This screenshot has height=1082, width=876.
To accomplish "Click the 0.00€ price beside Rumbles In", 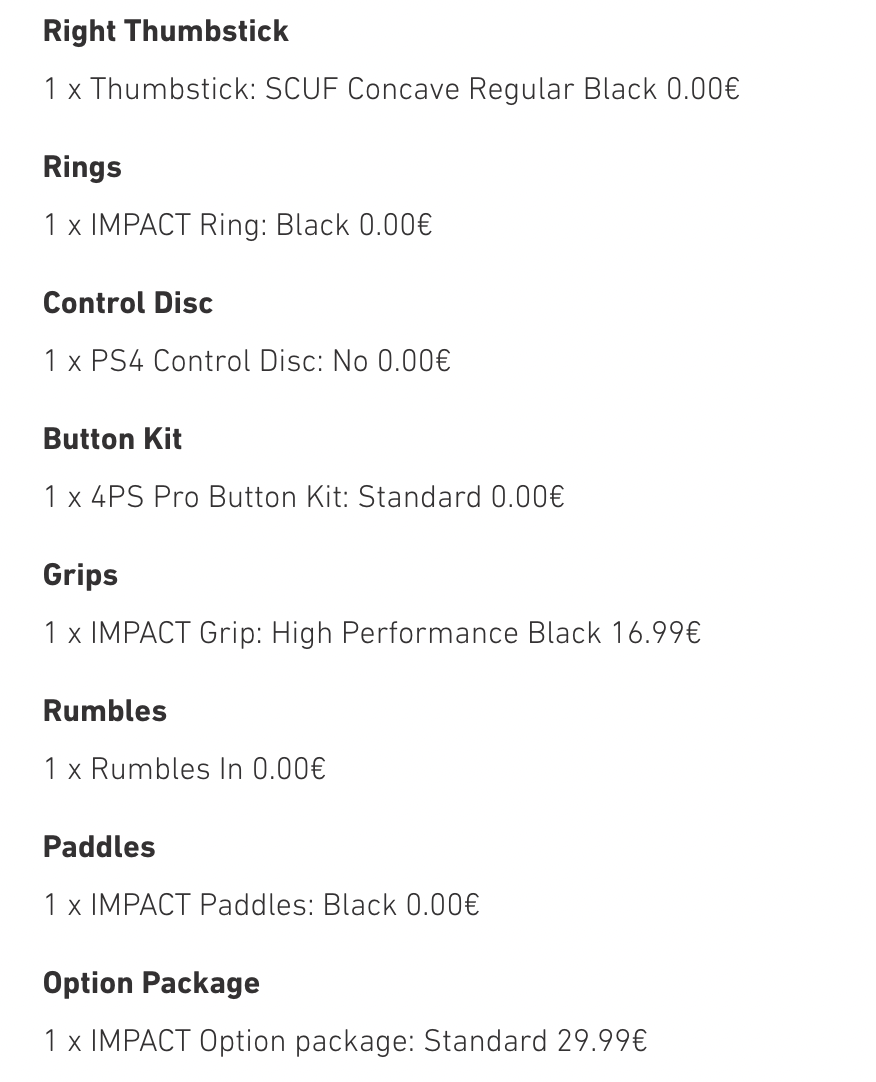I will point(289,769).
